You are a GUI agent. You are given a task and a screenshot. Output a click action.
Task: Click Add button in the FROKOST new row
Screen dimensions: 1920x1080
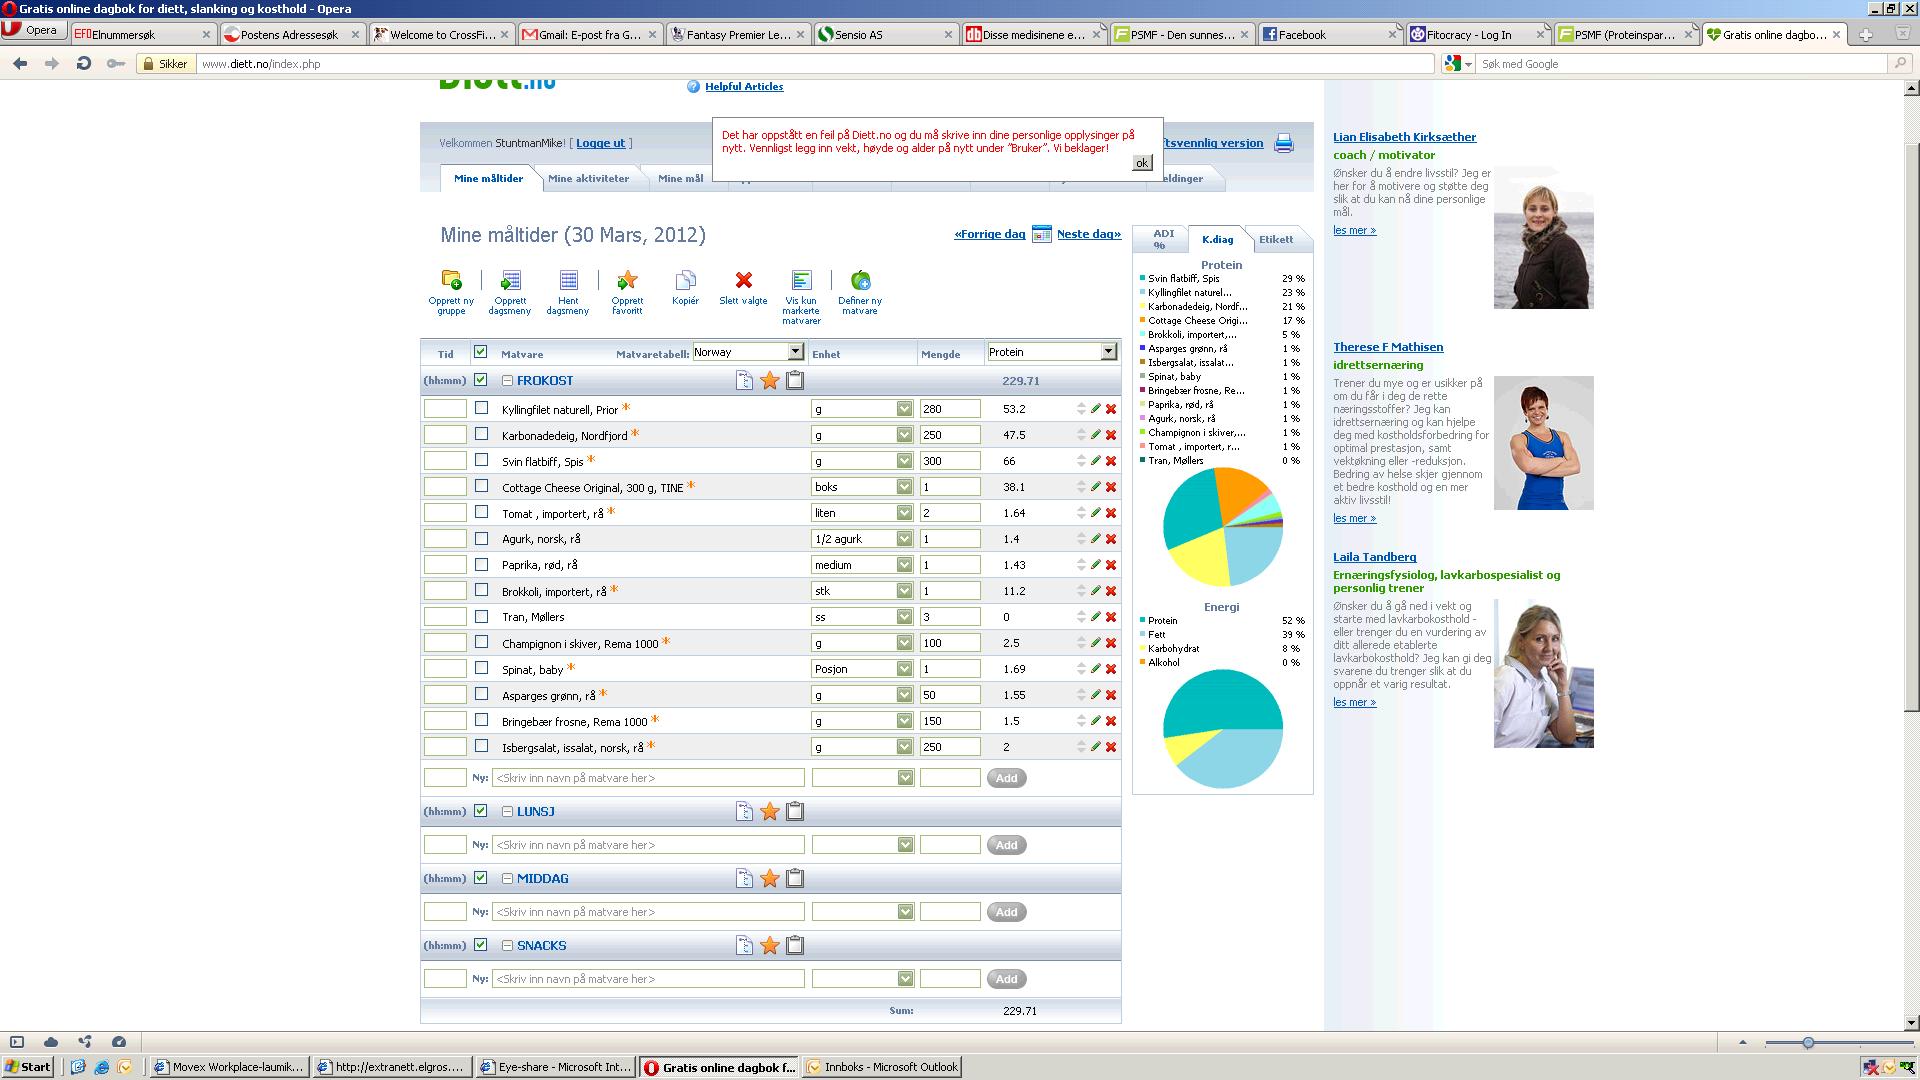(x=1006, y=778)
